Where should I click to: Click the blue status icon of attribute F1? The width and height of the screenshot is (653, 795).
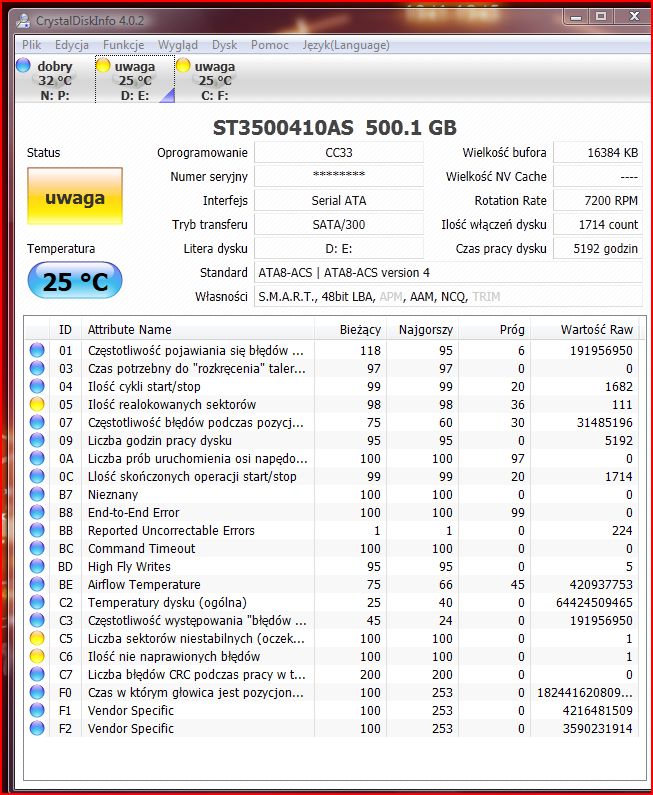click(37, 710)
